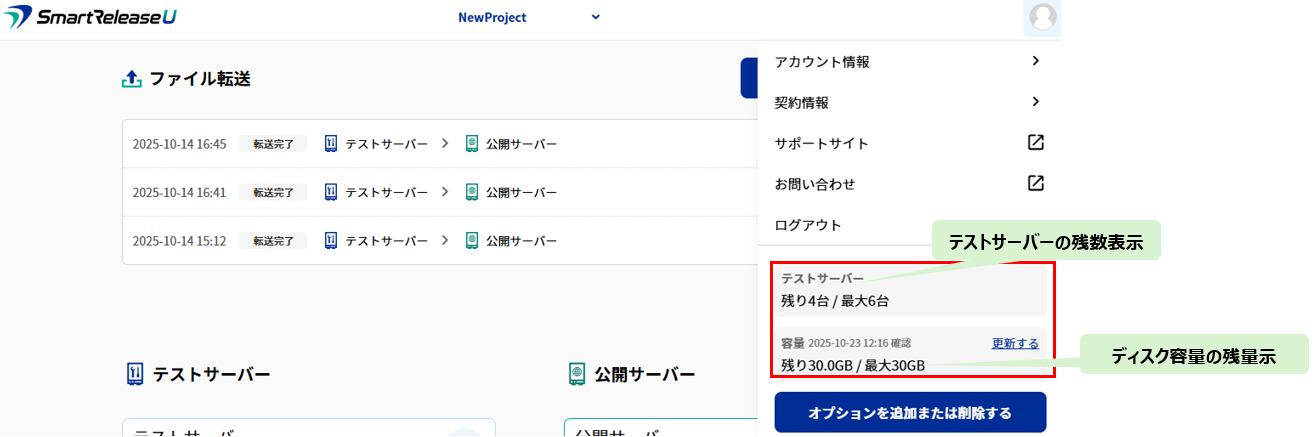Choose お問い合わせ in the account menu

(815, 184)
